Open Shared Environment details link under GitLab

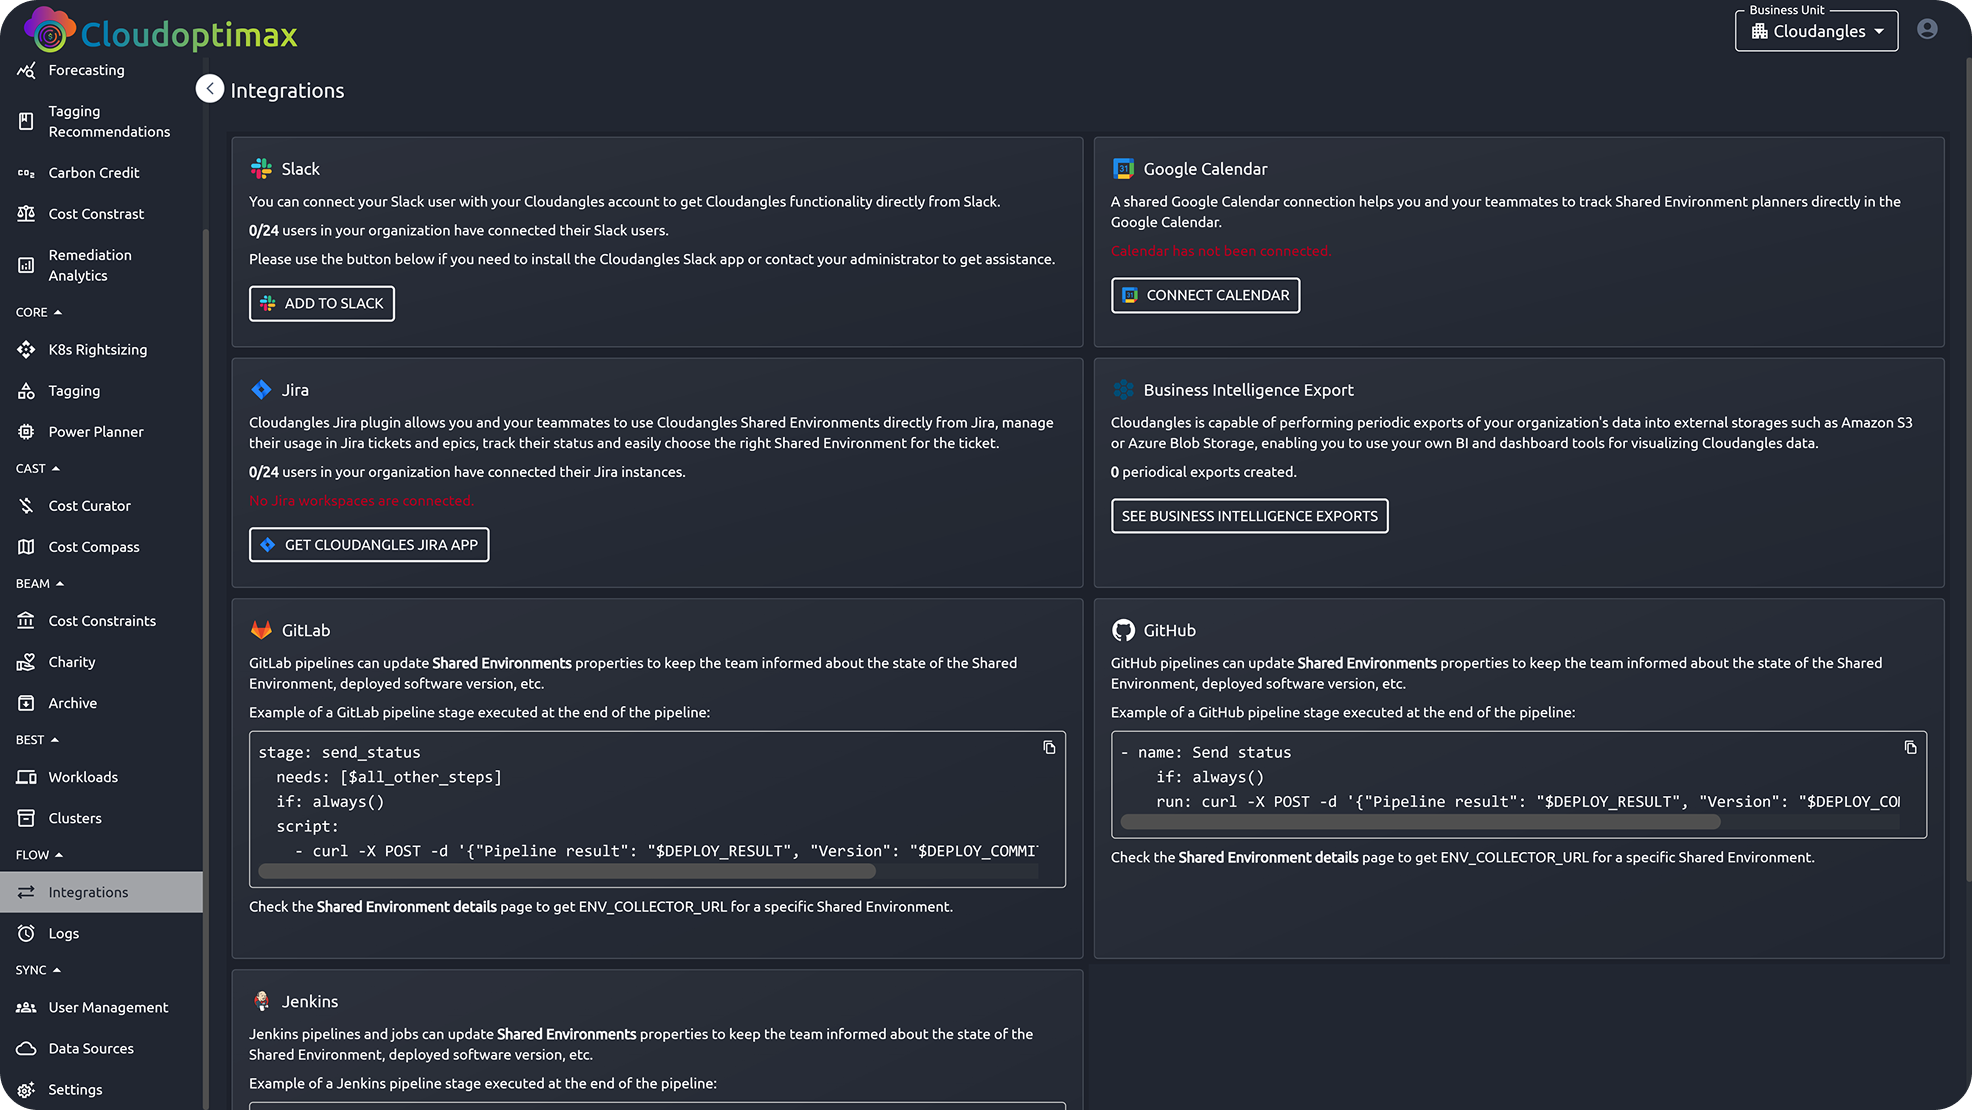coord(406,906)
